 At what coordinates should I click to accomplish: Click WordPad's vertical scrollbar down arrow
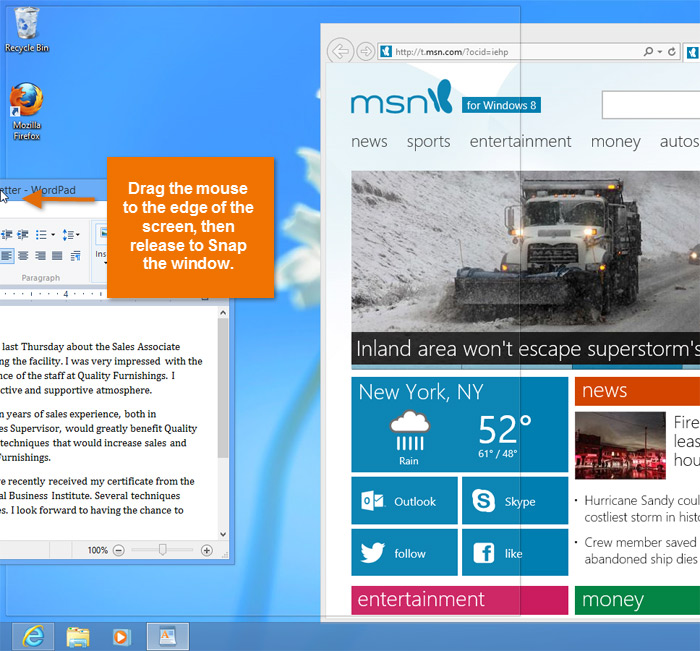click(223, 534)
